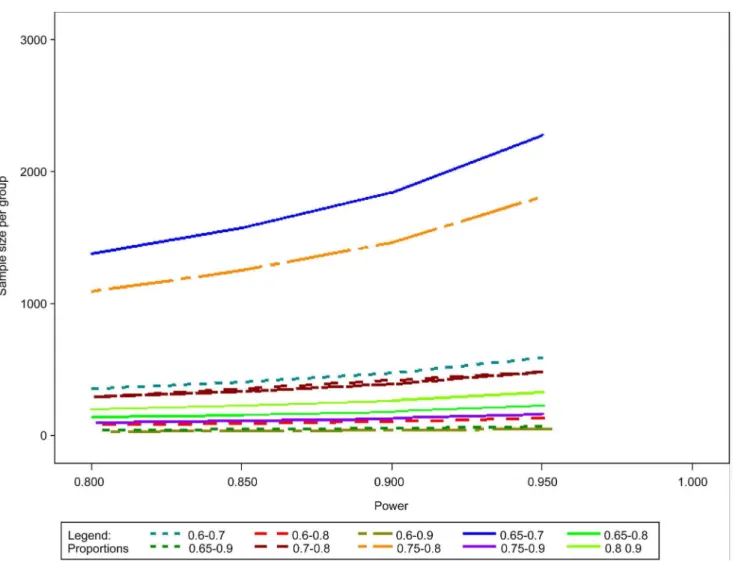Click the green 0.65-0.8 legend swatch
This screenshot has width=739, height=561.
(583, 534)
